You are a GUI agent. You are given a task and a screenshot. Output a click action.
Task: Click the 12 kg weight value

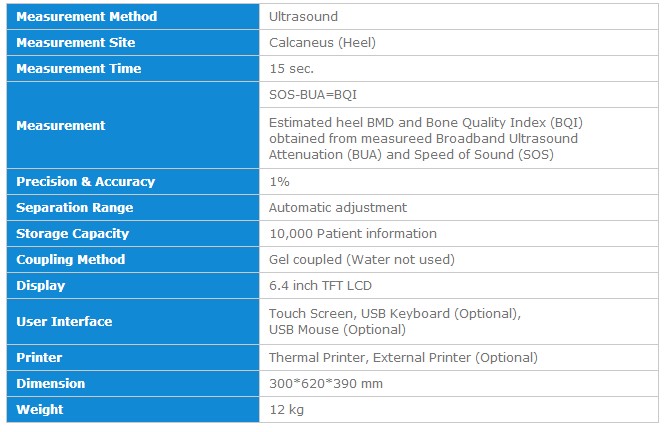click(x=286, y=410)
